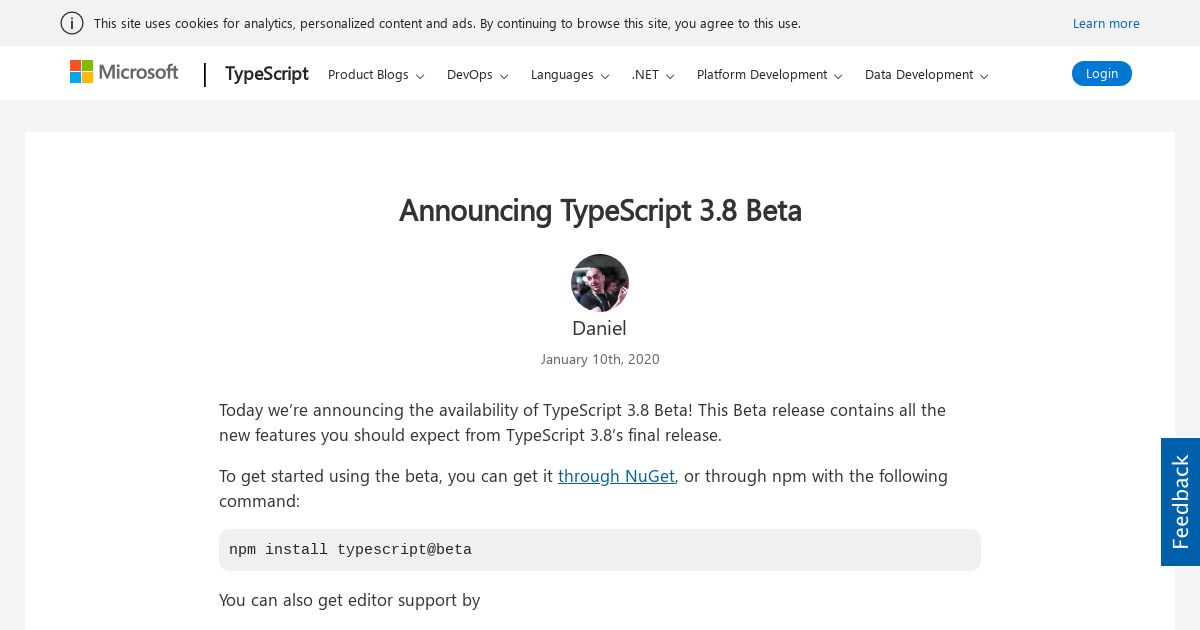Viewport: 1200px width, 630px height.
Task: Follow the through NuGet link
Action: coord(616,476)
